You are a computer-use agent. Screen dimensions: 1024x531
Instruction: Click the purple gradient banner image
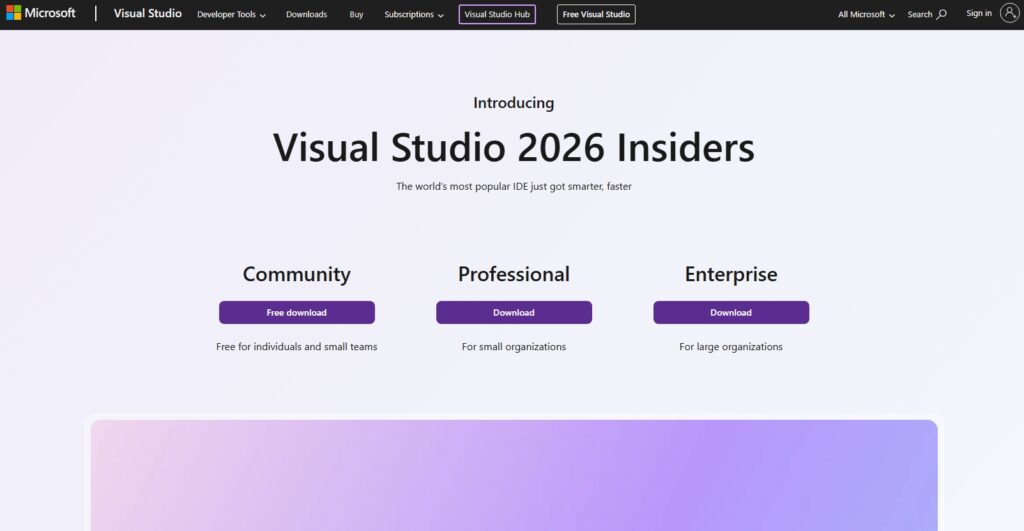(513, 475)
